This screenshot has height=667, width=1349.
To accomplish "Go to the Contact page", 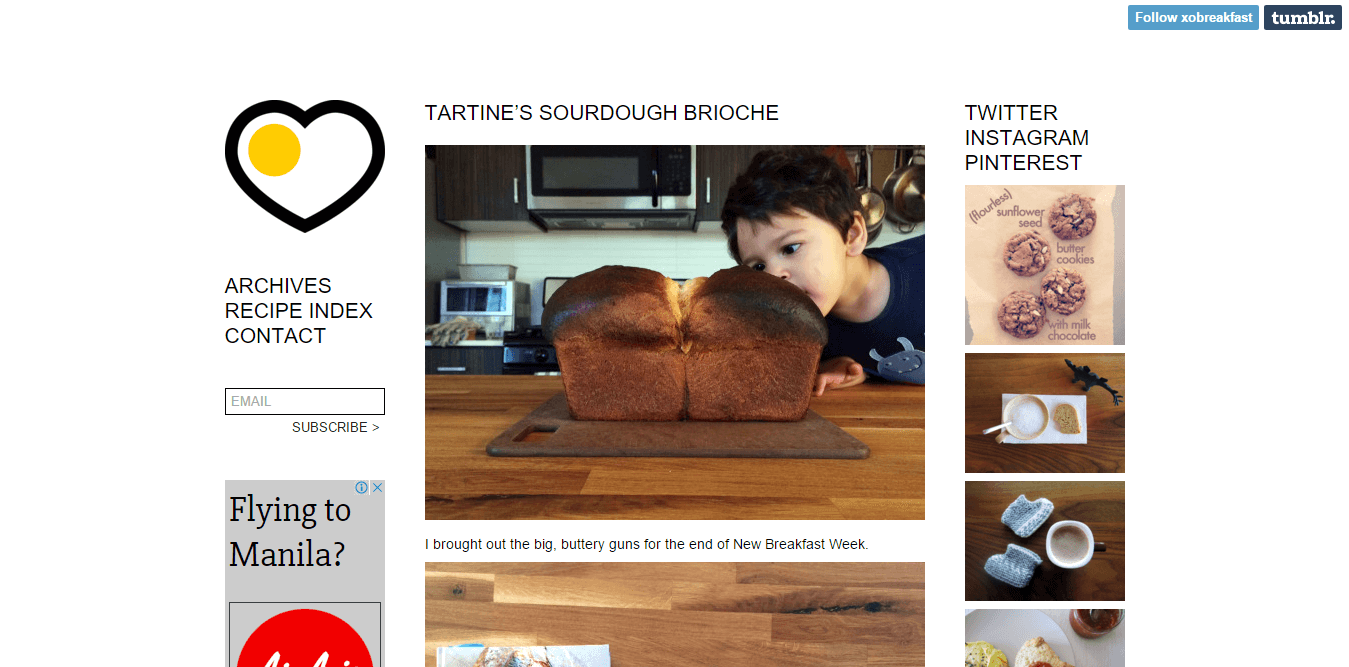I will click(x=275, y=336).
